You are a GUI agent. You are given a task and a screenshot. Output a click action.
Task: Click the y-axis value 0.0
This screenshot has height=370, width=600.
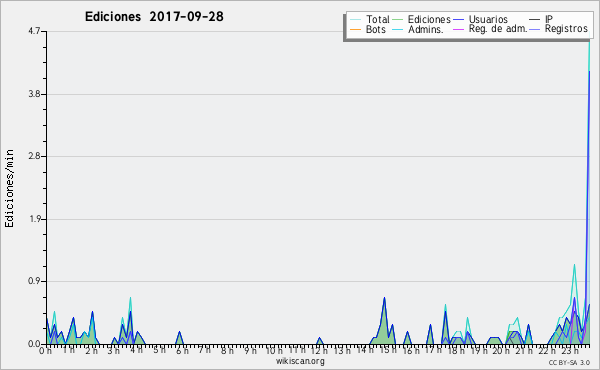[x=34, y=344]
